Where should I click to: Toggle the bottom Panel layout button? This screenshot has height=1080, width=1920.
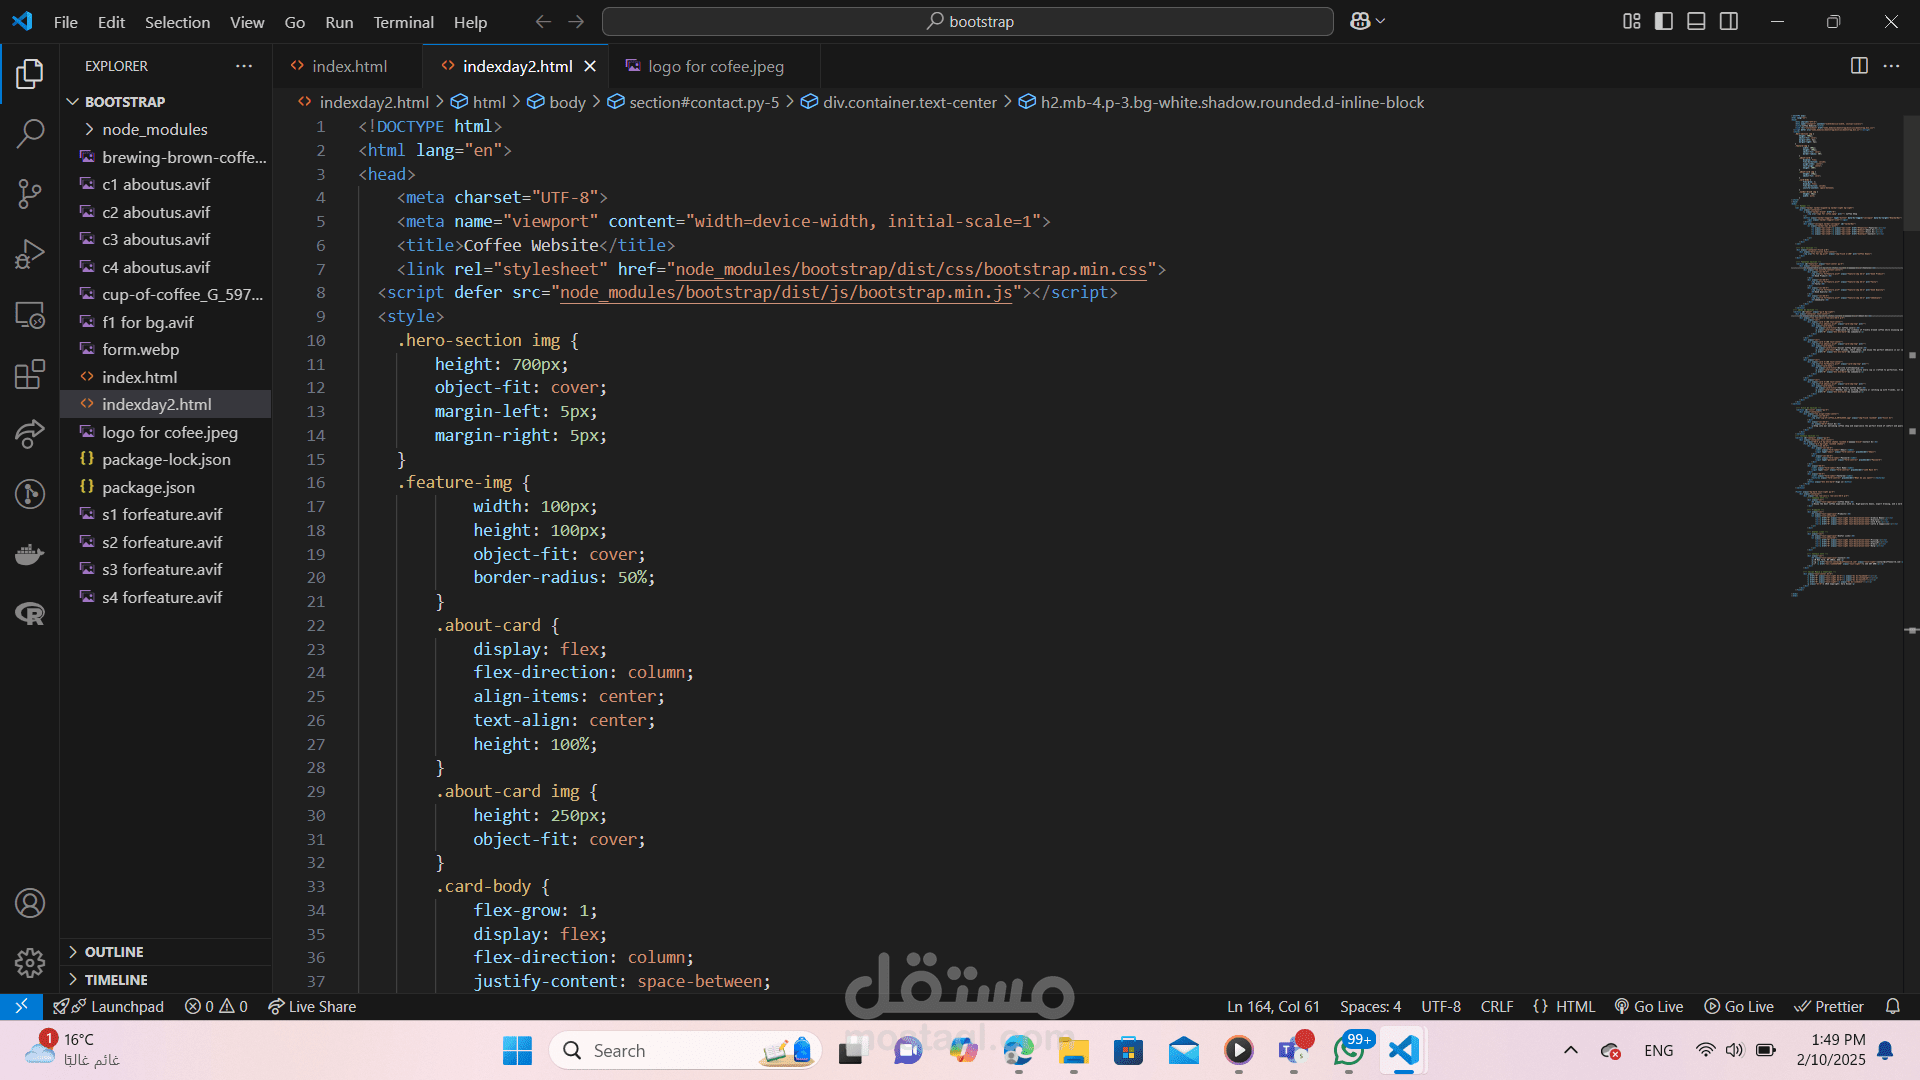pyautogui.click(x=1696, y=21)
